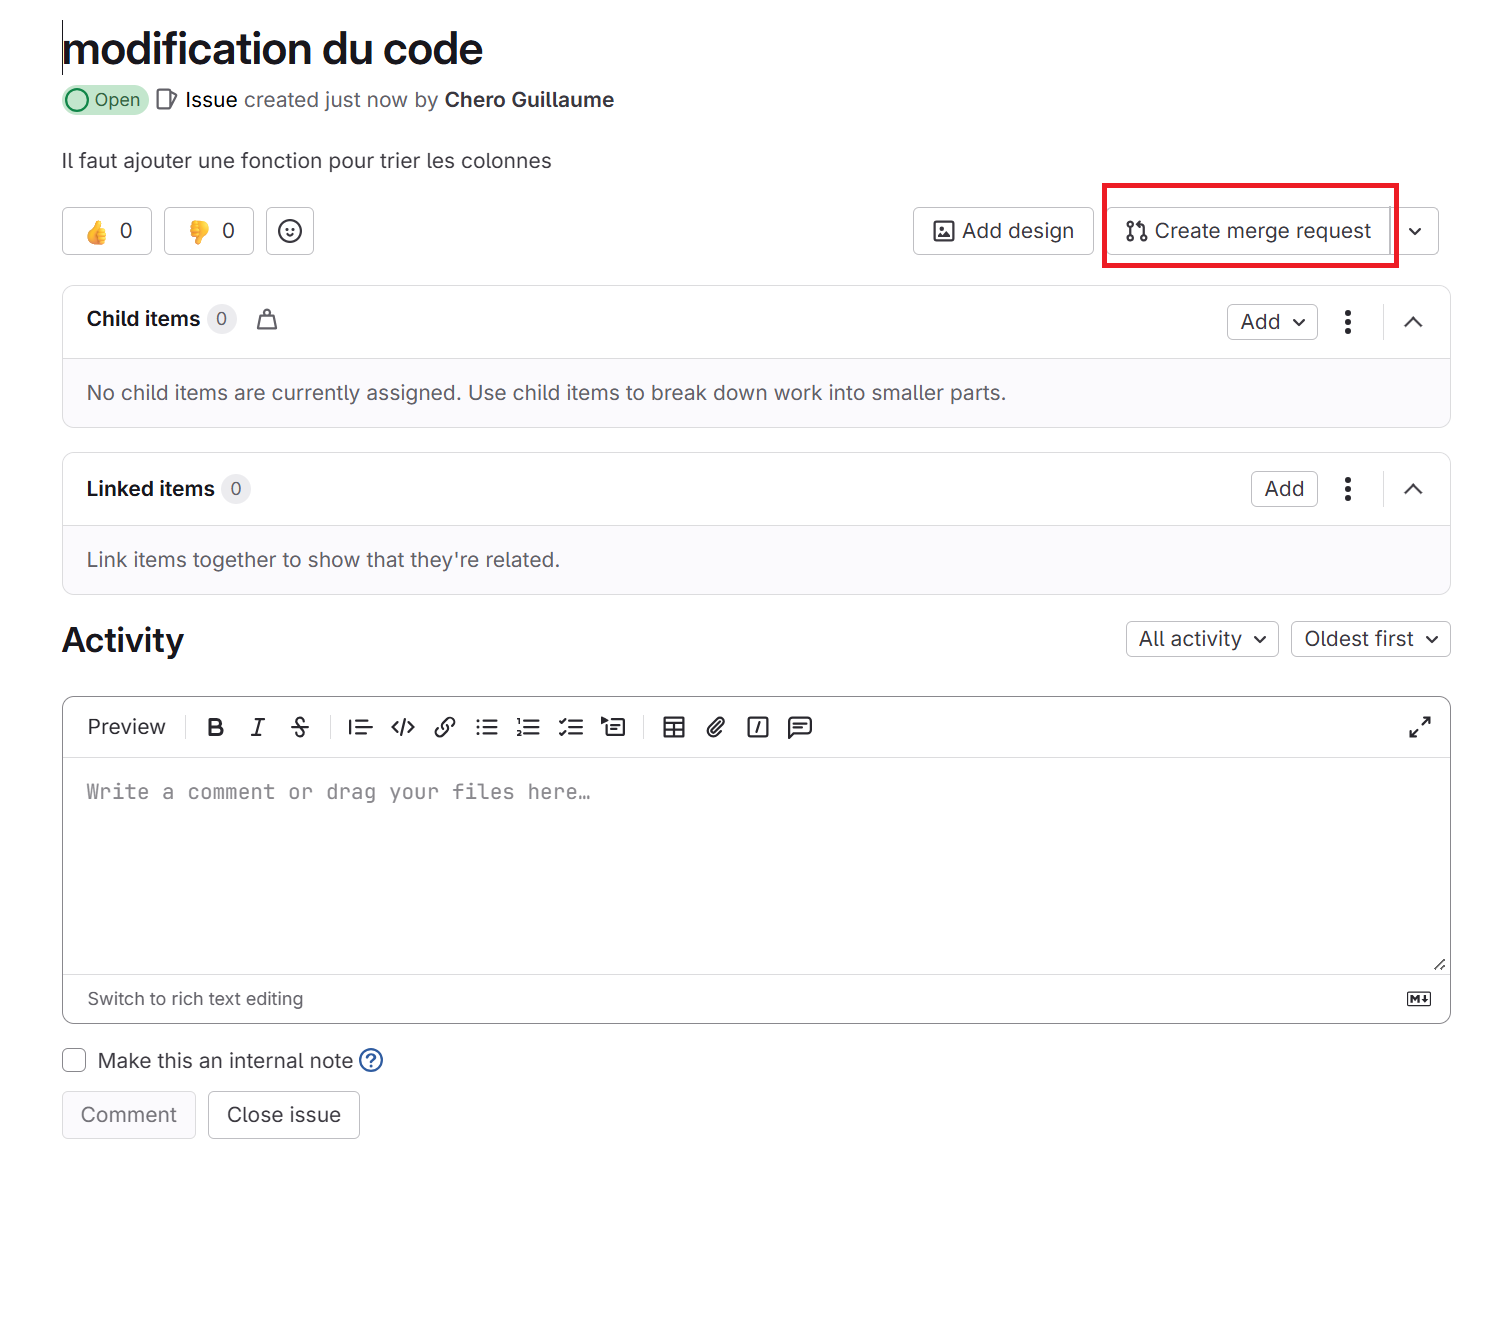Viewport: 1490px width, 1317px height.
Task: Toggle strikethrough formatting
Action: tap(300, 727)
